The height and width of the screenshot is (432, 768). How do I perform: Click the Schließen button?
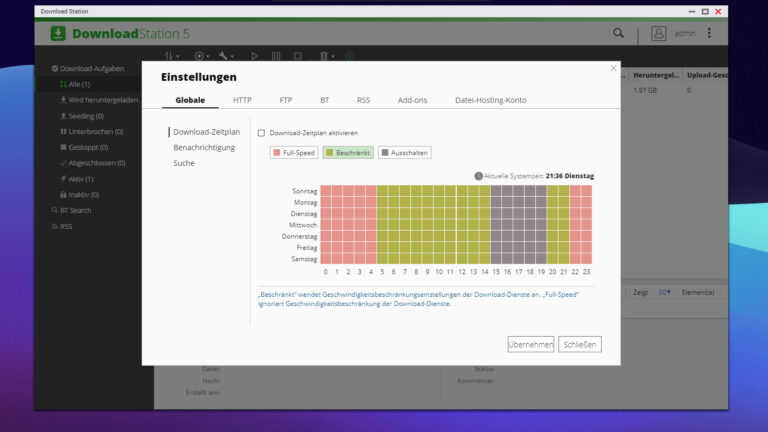click(x=580, y=344)
